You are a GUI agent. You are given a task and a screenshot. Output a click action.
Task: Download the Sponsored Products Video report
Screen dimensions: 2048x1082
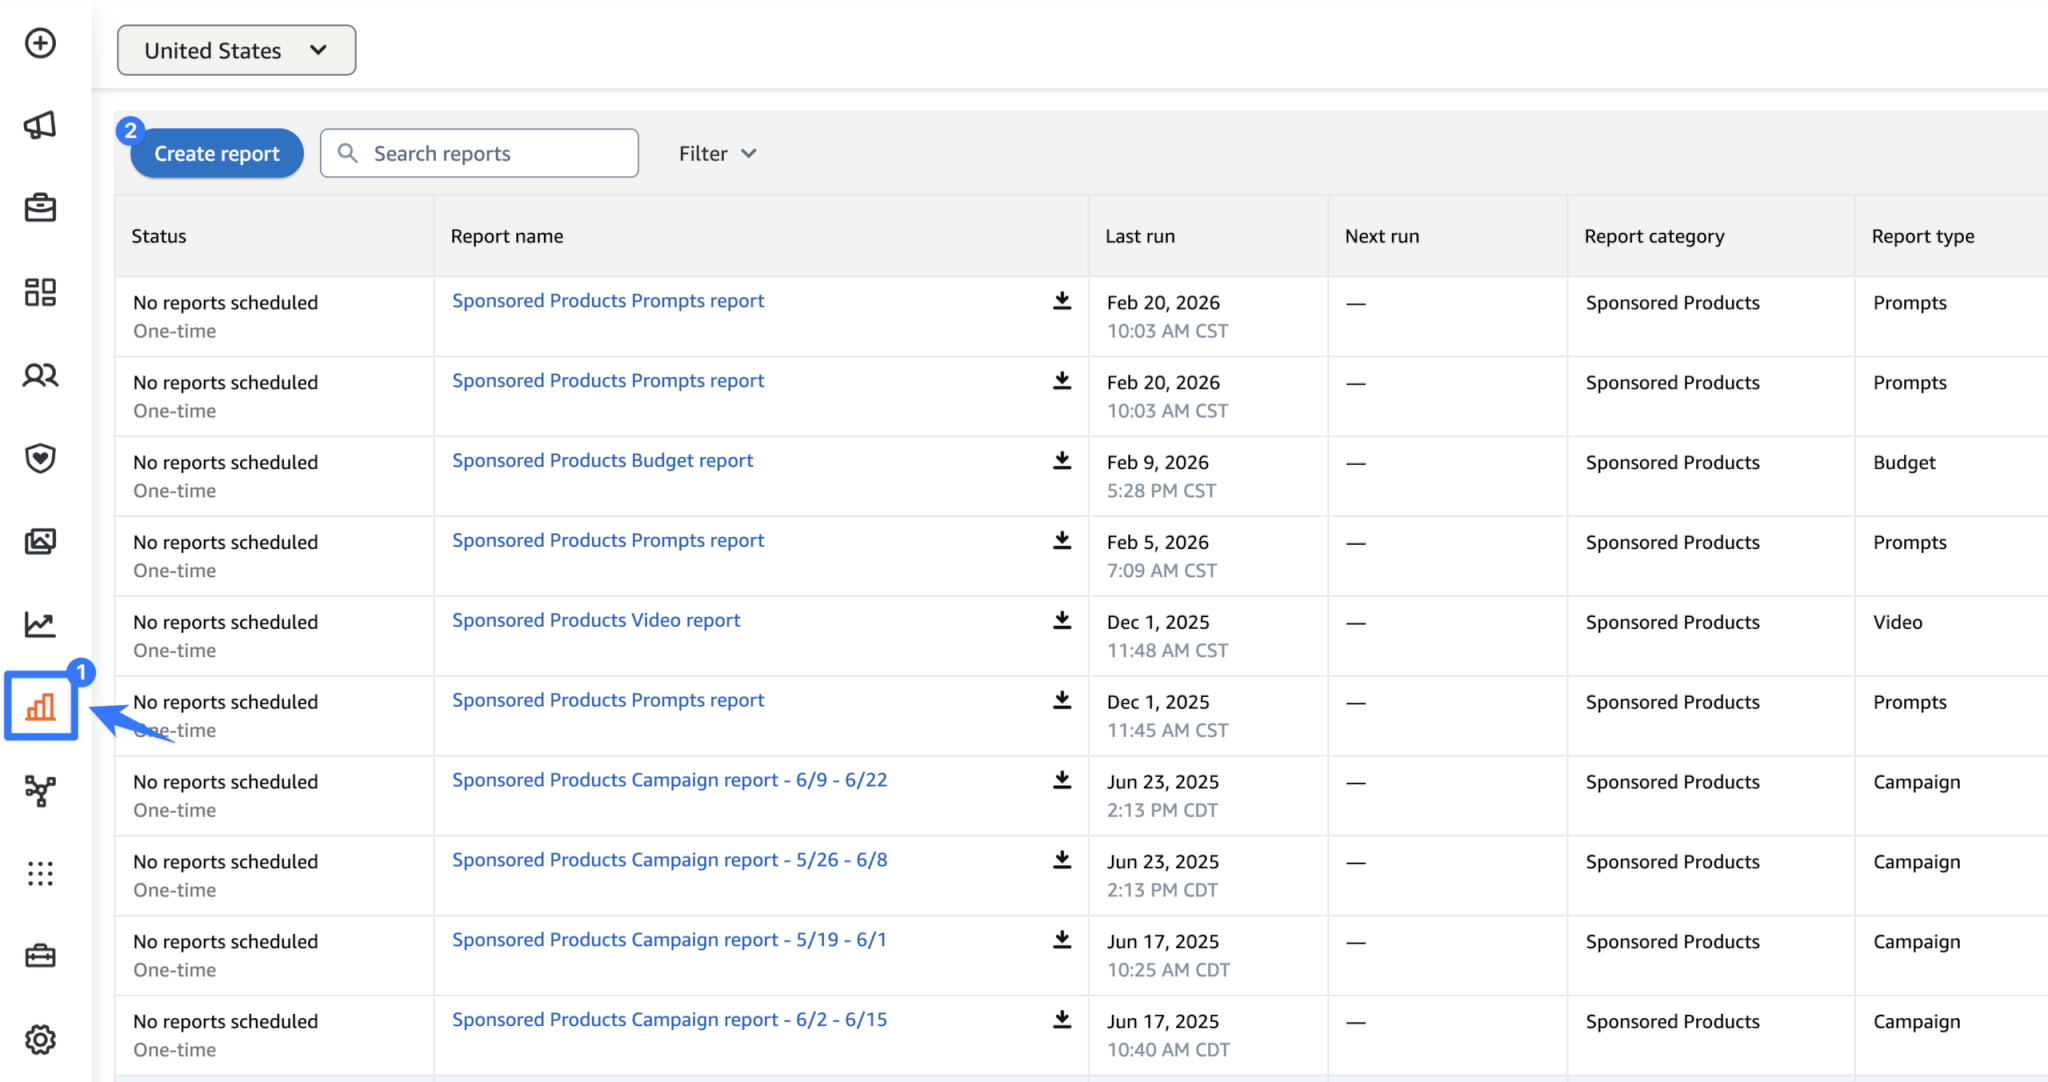(x=1062, y=620)
